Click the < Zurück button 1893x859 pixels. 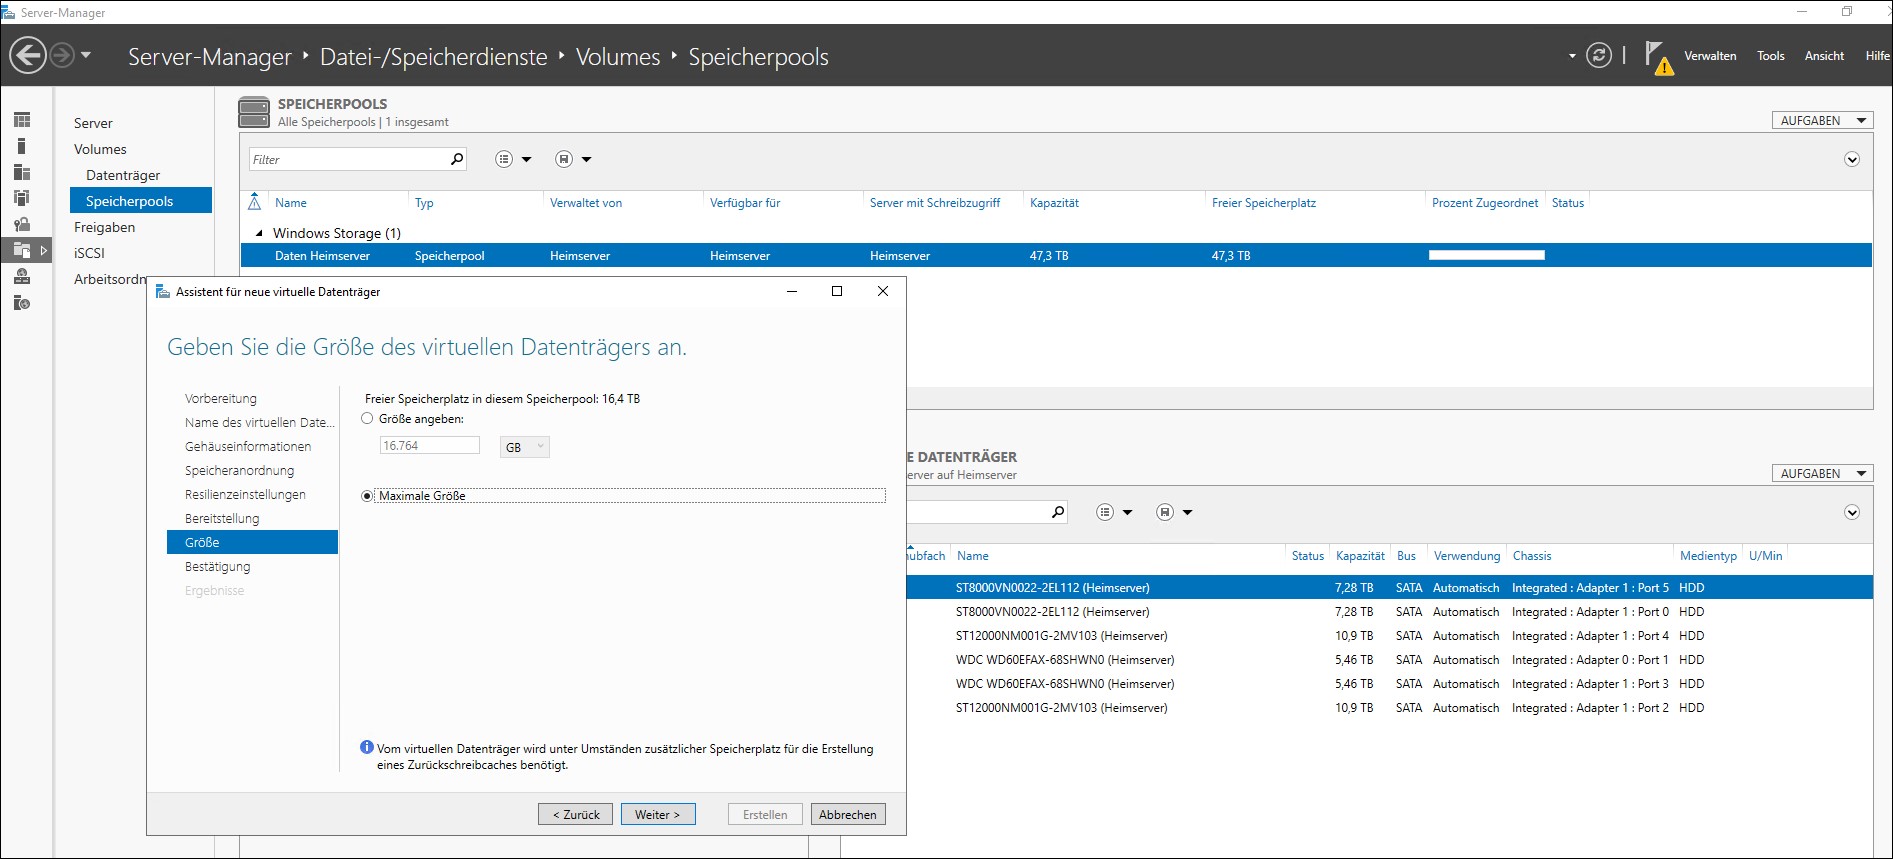coord(575,814)
